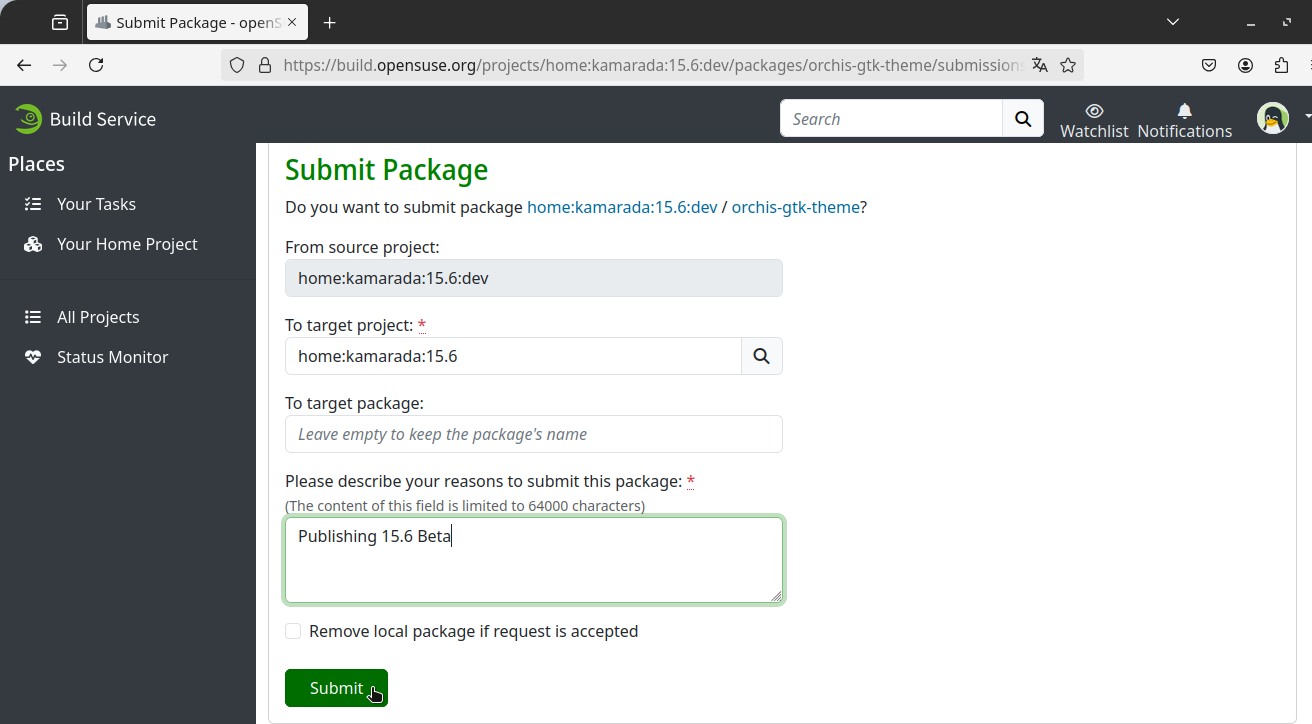This screenshot has width=1312, height=724.
Task: Expand the list all tabs dropdown
Action: coord(1173,22)
